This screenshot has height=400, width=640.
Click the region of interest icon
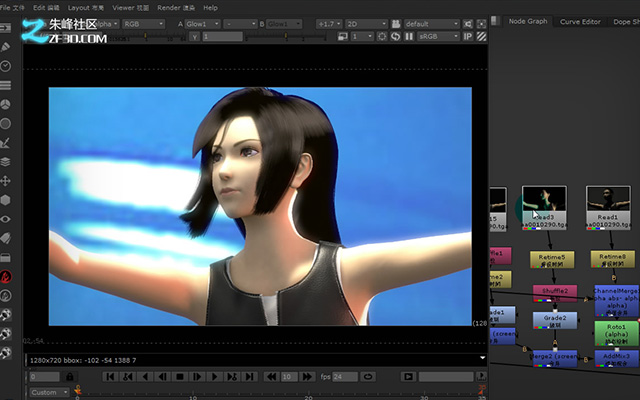tap(382, 36)
